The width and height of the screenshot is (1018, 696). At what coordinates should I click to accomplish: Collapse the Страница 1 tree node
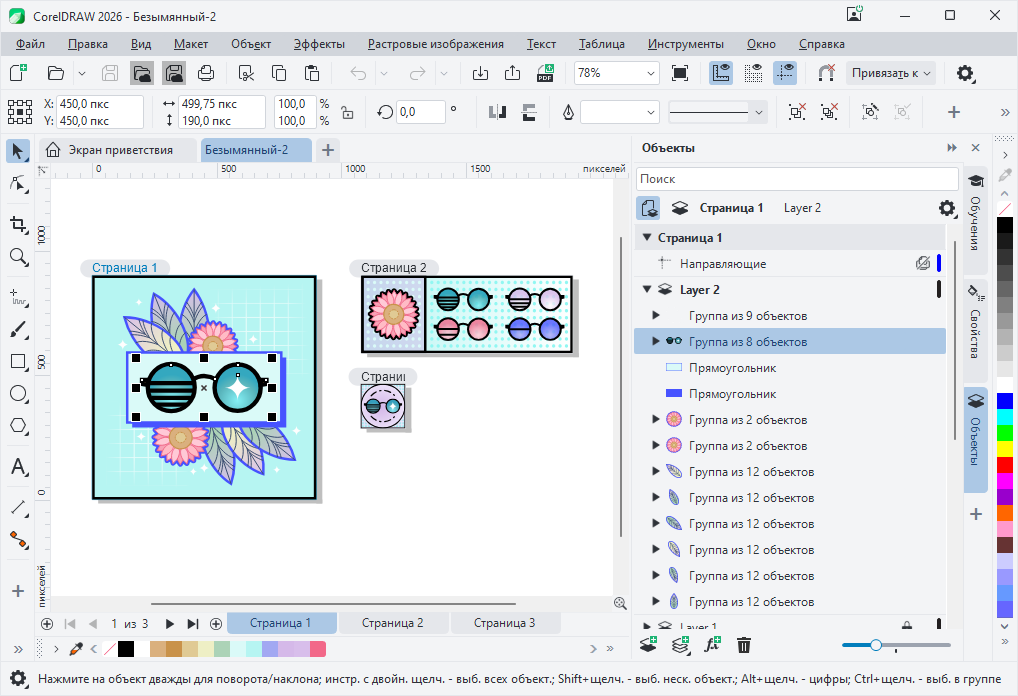coord(647,237)
